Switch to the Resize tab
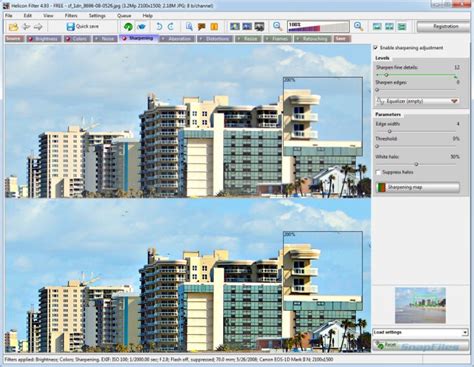The image size is (474, 367). pyautogui.click(x=248, y=39)
